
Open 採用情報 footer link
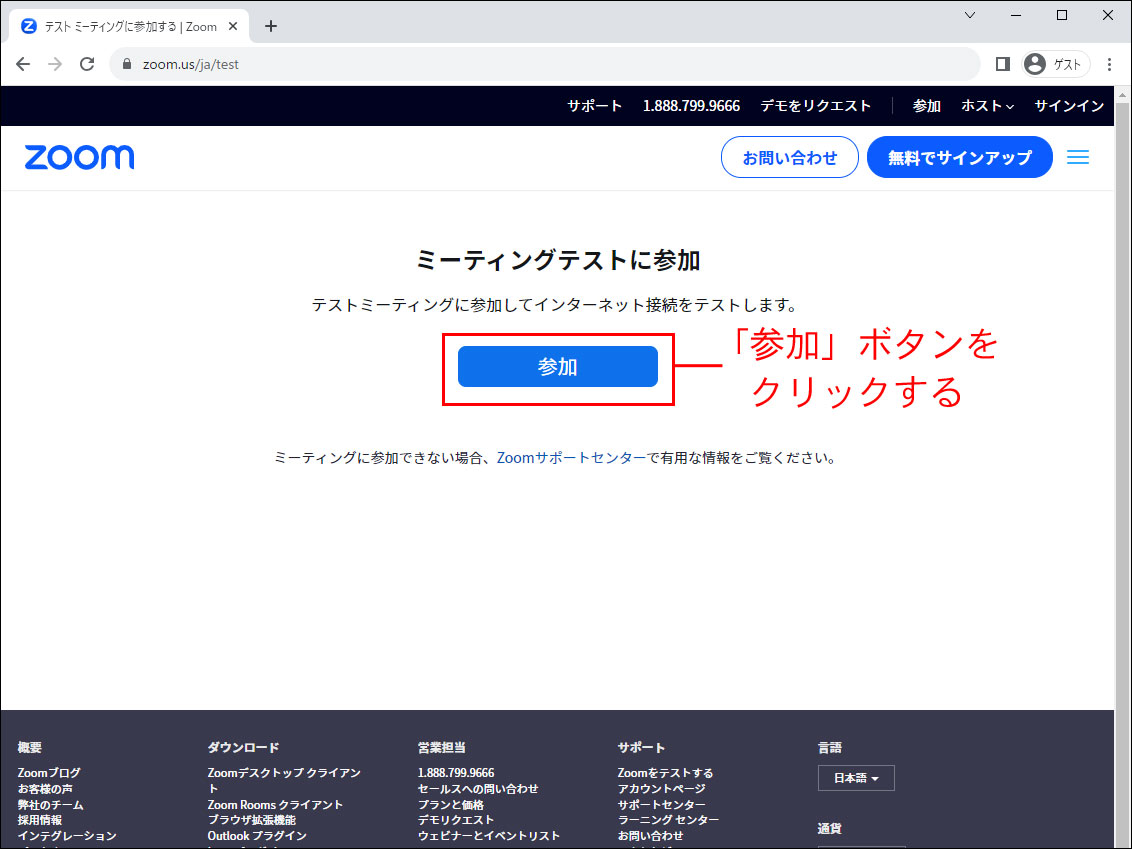point(40,820)
